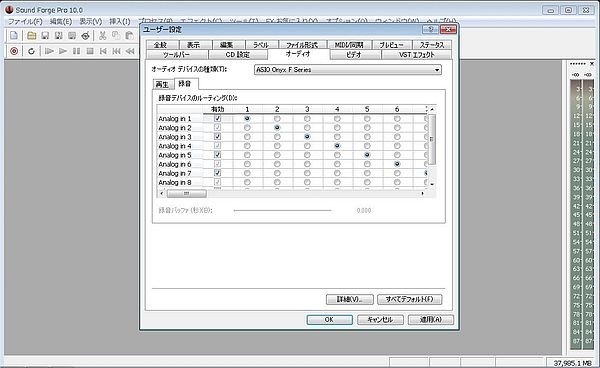This screenshot has width=600, height=368.
Task: Click the OK button
Action: pos(329,319)
